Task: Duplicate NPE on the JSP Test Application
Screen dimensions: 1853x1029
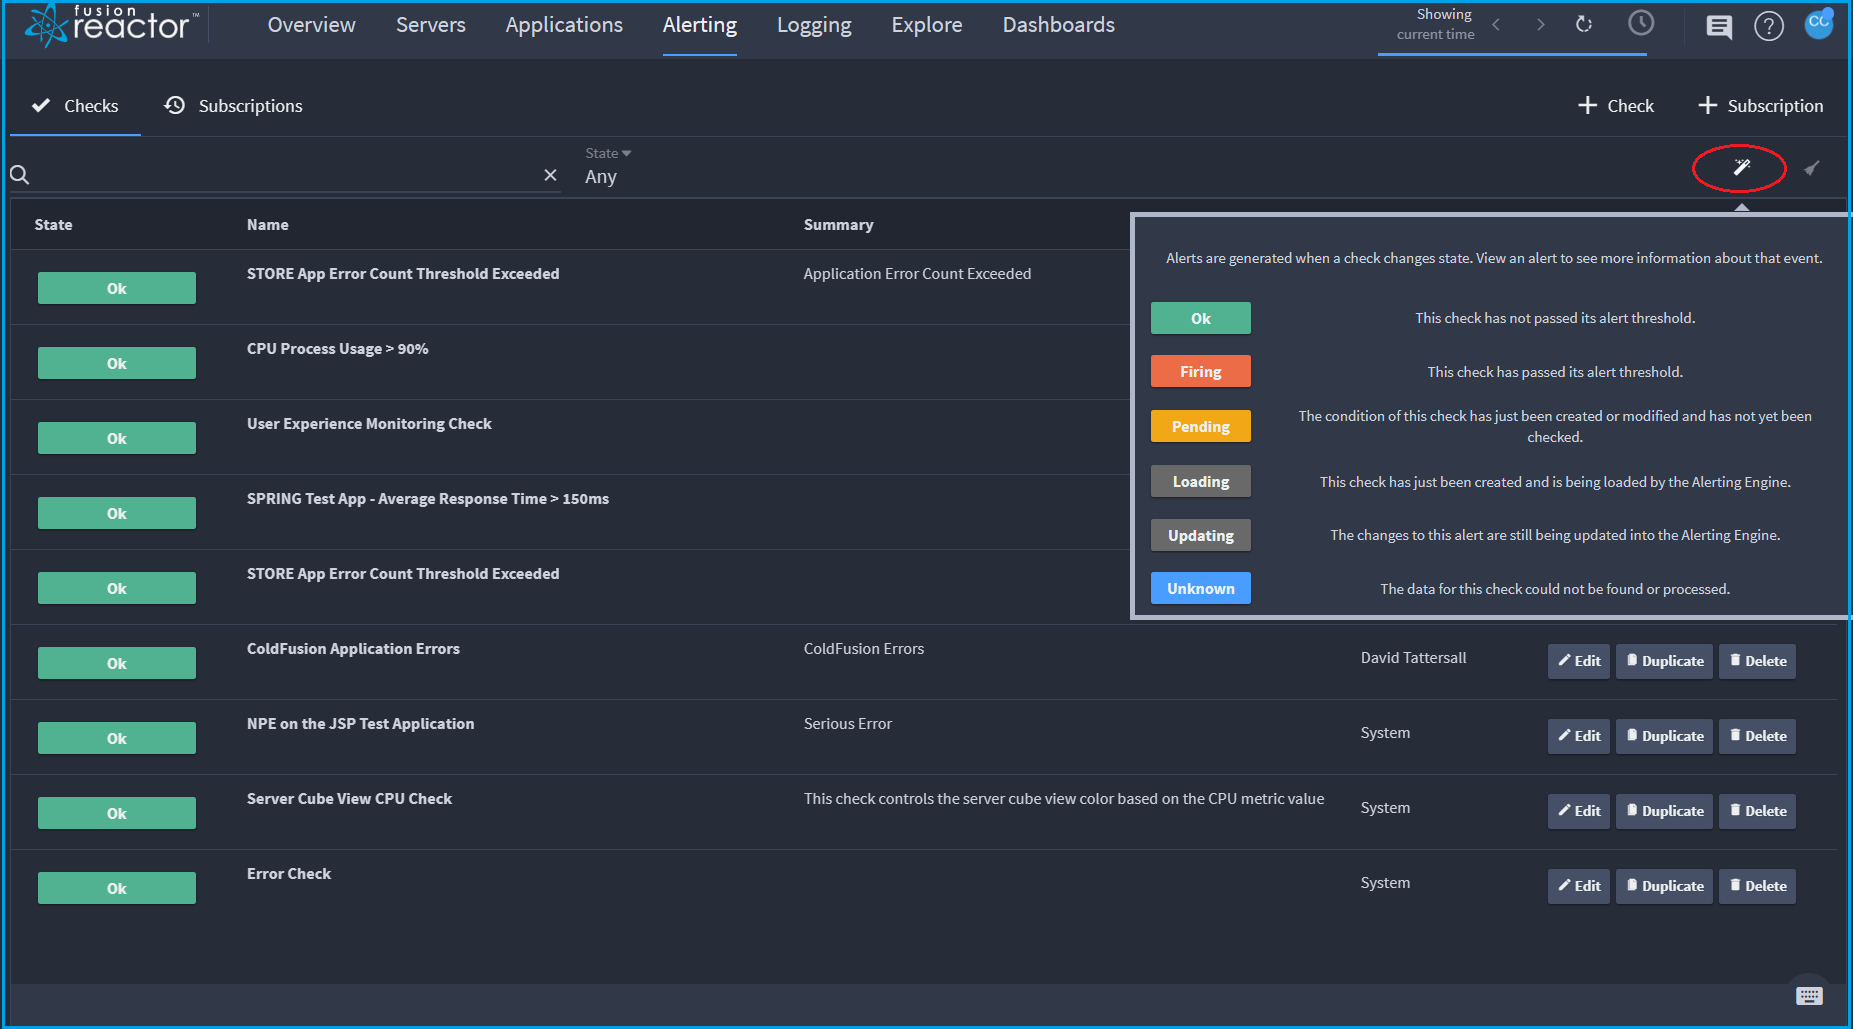Action: [1664, 736]
